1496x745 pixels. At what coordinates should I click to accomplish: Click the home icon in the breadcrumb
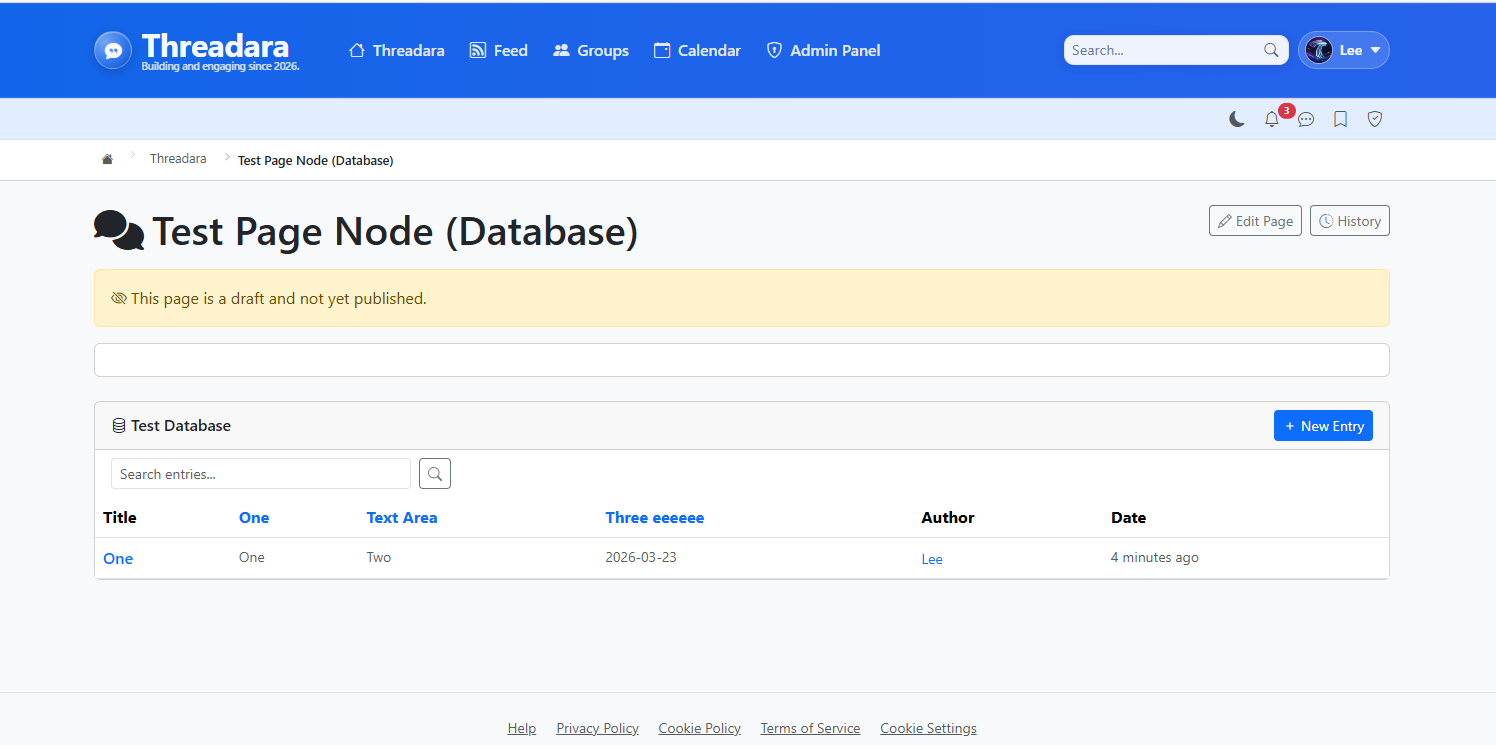tap(108, 160)
